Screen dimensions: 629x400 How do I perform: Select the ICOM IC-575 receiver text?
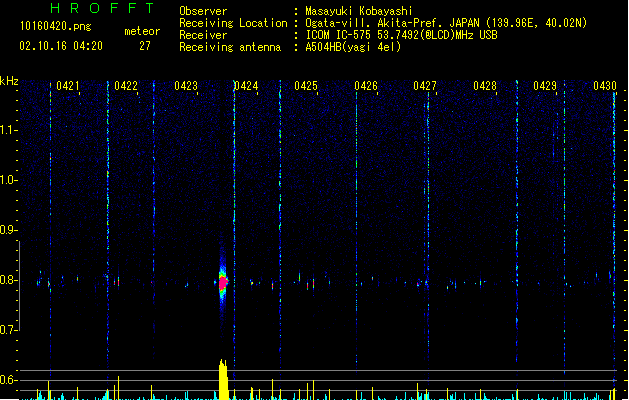coord(401,35)
